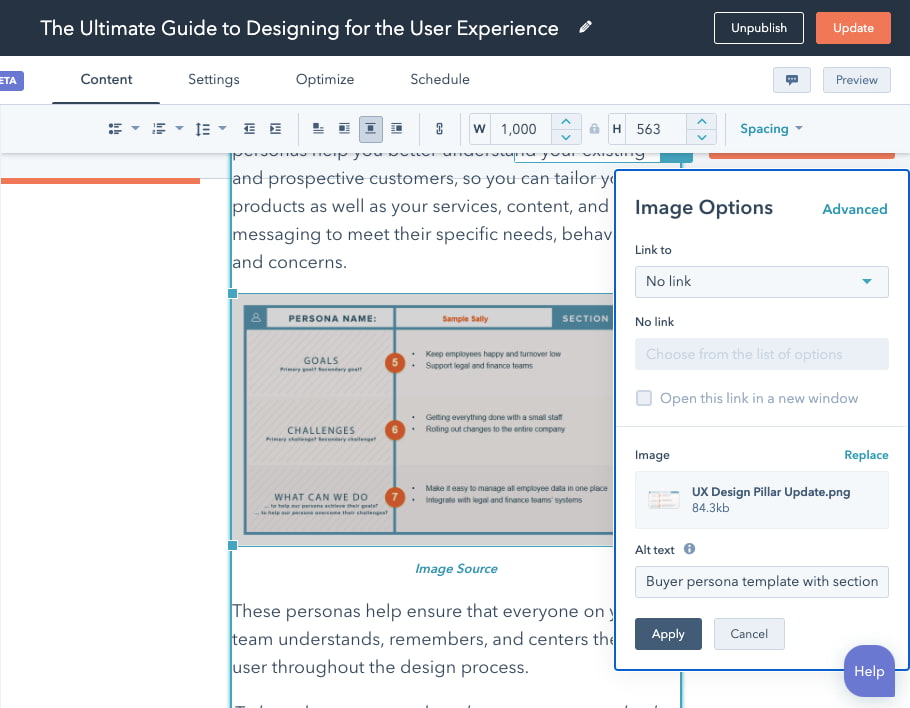Image resolution: width=910 pixels, height=708 pixels.
Task: Click the Apply button
Action: 668,633
